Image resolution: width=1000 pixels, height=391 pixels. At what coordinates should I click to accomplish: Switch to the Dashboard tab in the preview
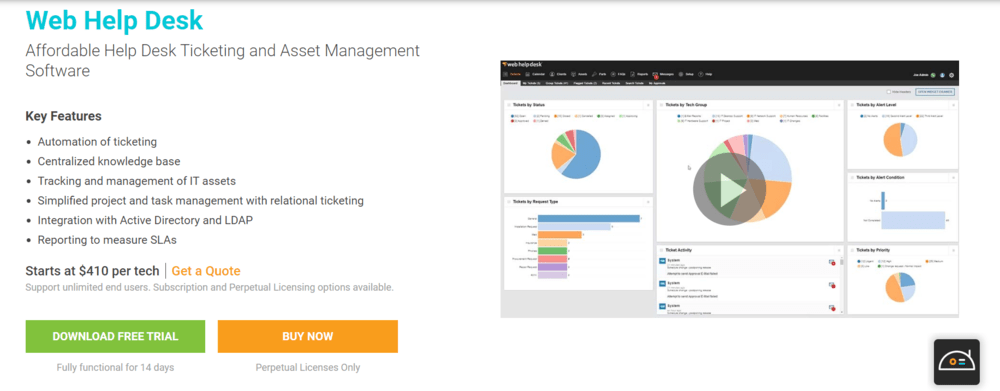click(x=510, y=83)
